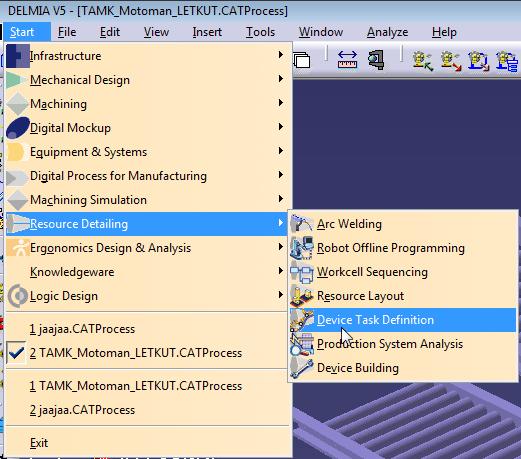Click the Arc Welding workbench icon

tap(302, 224)
